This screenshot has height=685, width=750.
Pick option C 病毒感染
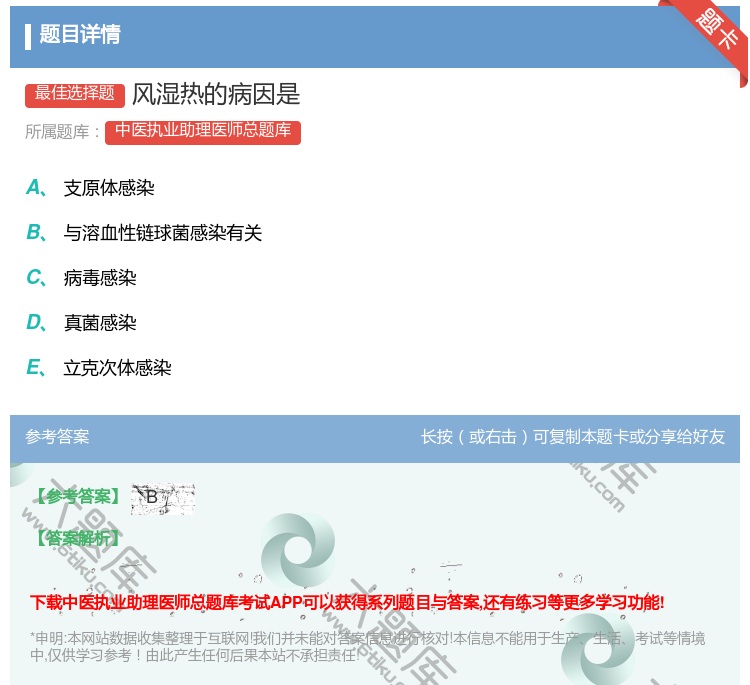81,278
